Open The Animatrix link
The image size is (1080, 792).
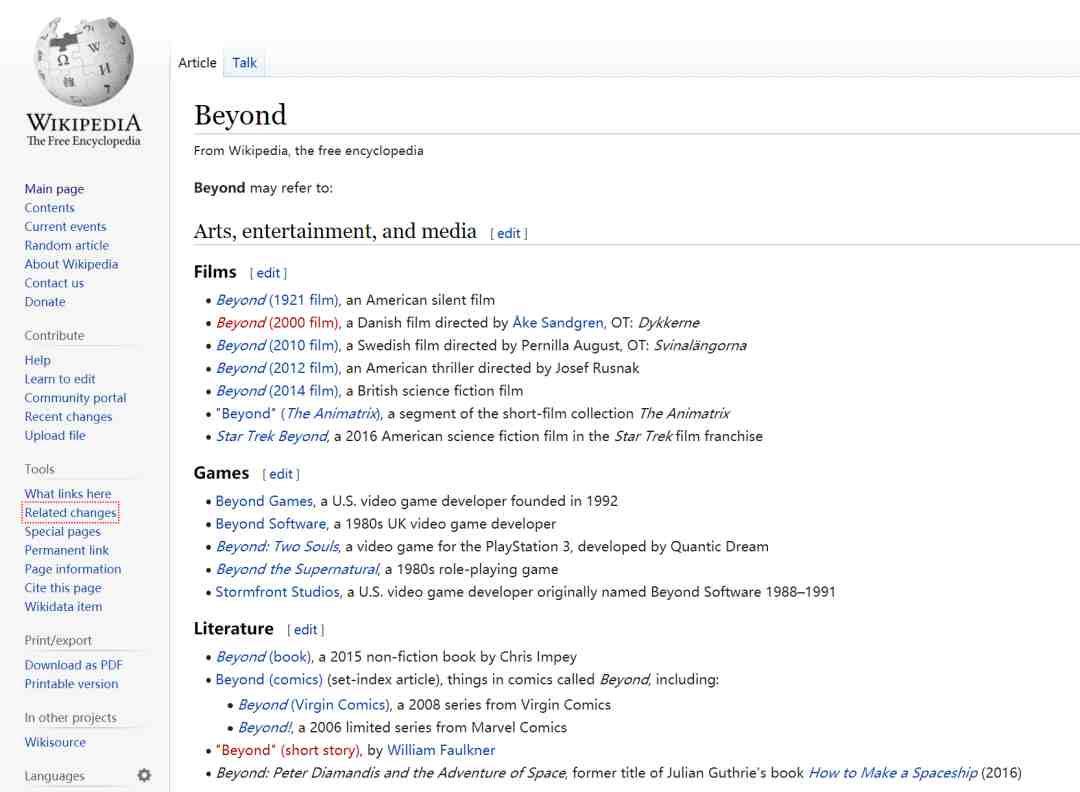pyautogui.click(x=332, y=414)
